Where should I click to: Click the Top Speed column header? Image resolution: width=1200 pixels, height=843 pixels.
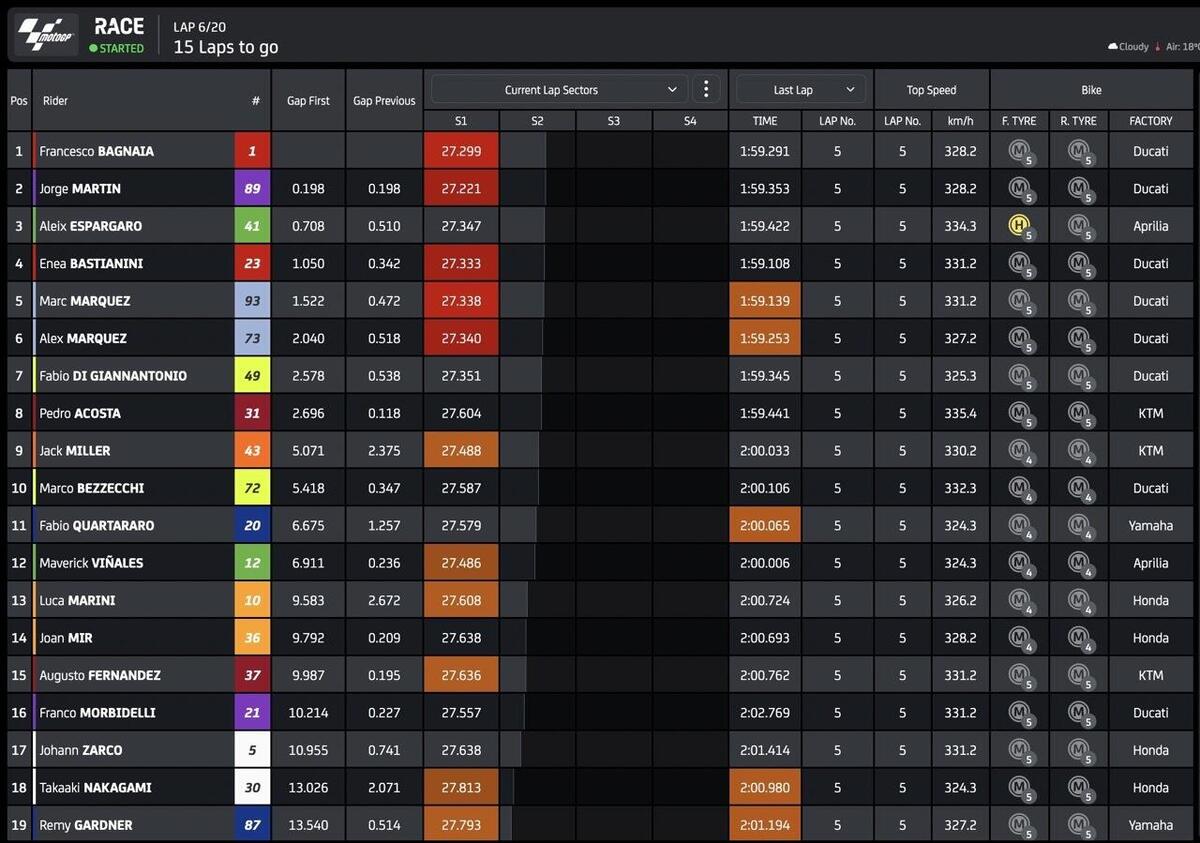click(x=931, y=90)
